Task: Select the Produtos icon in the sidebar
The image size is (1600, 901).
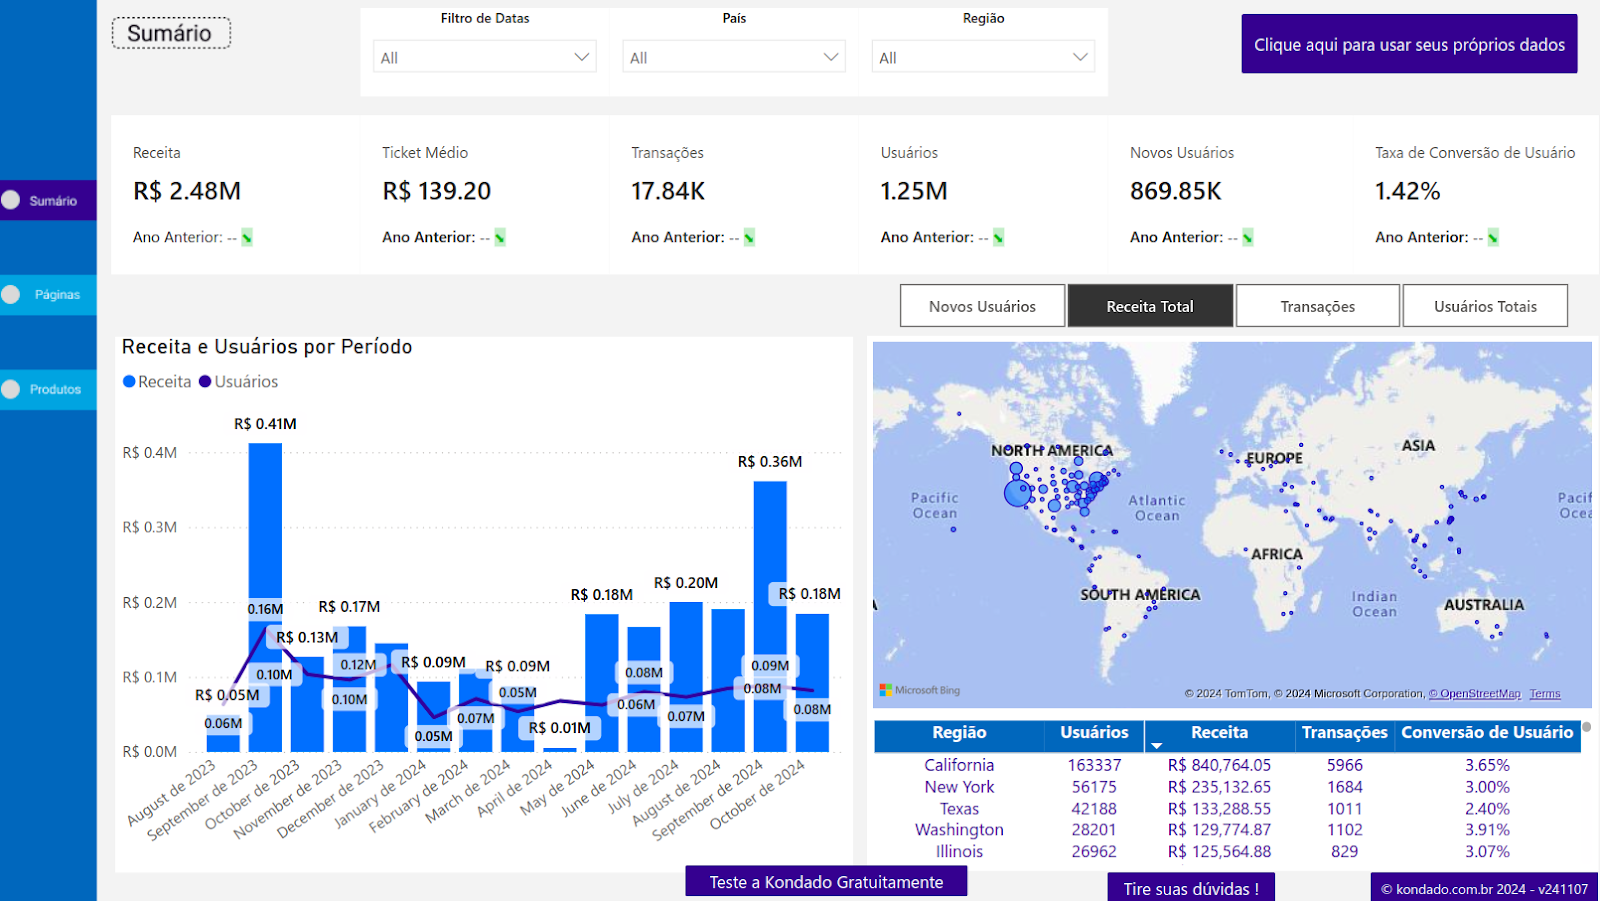Action: coord(9,389)
